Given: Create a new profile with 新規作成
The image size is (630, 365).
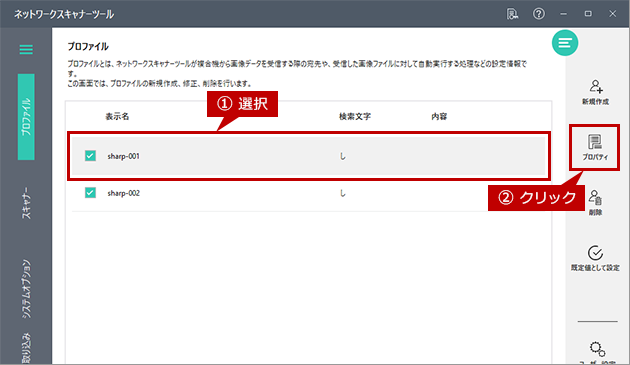Looking at the screenshot, I should click(595, 92).
